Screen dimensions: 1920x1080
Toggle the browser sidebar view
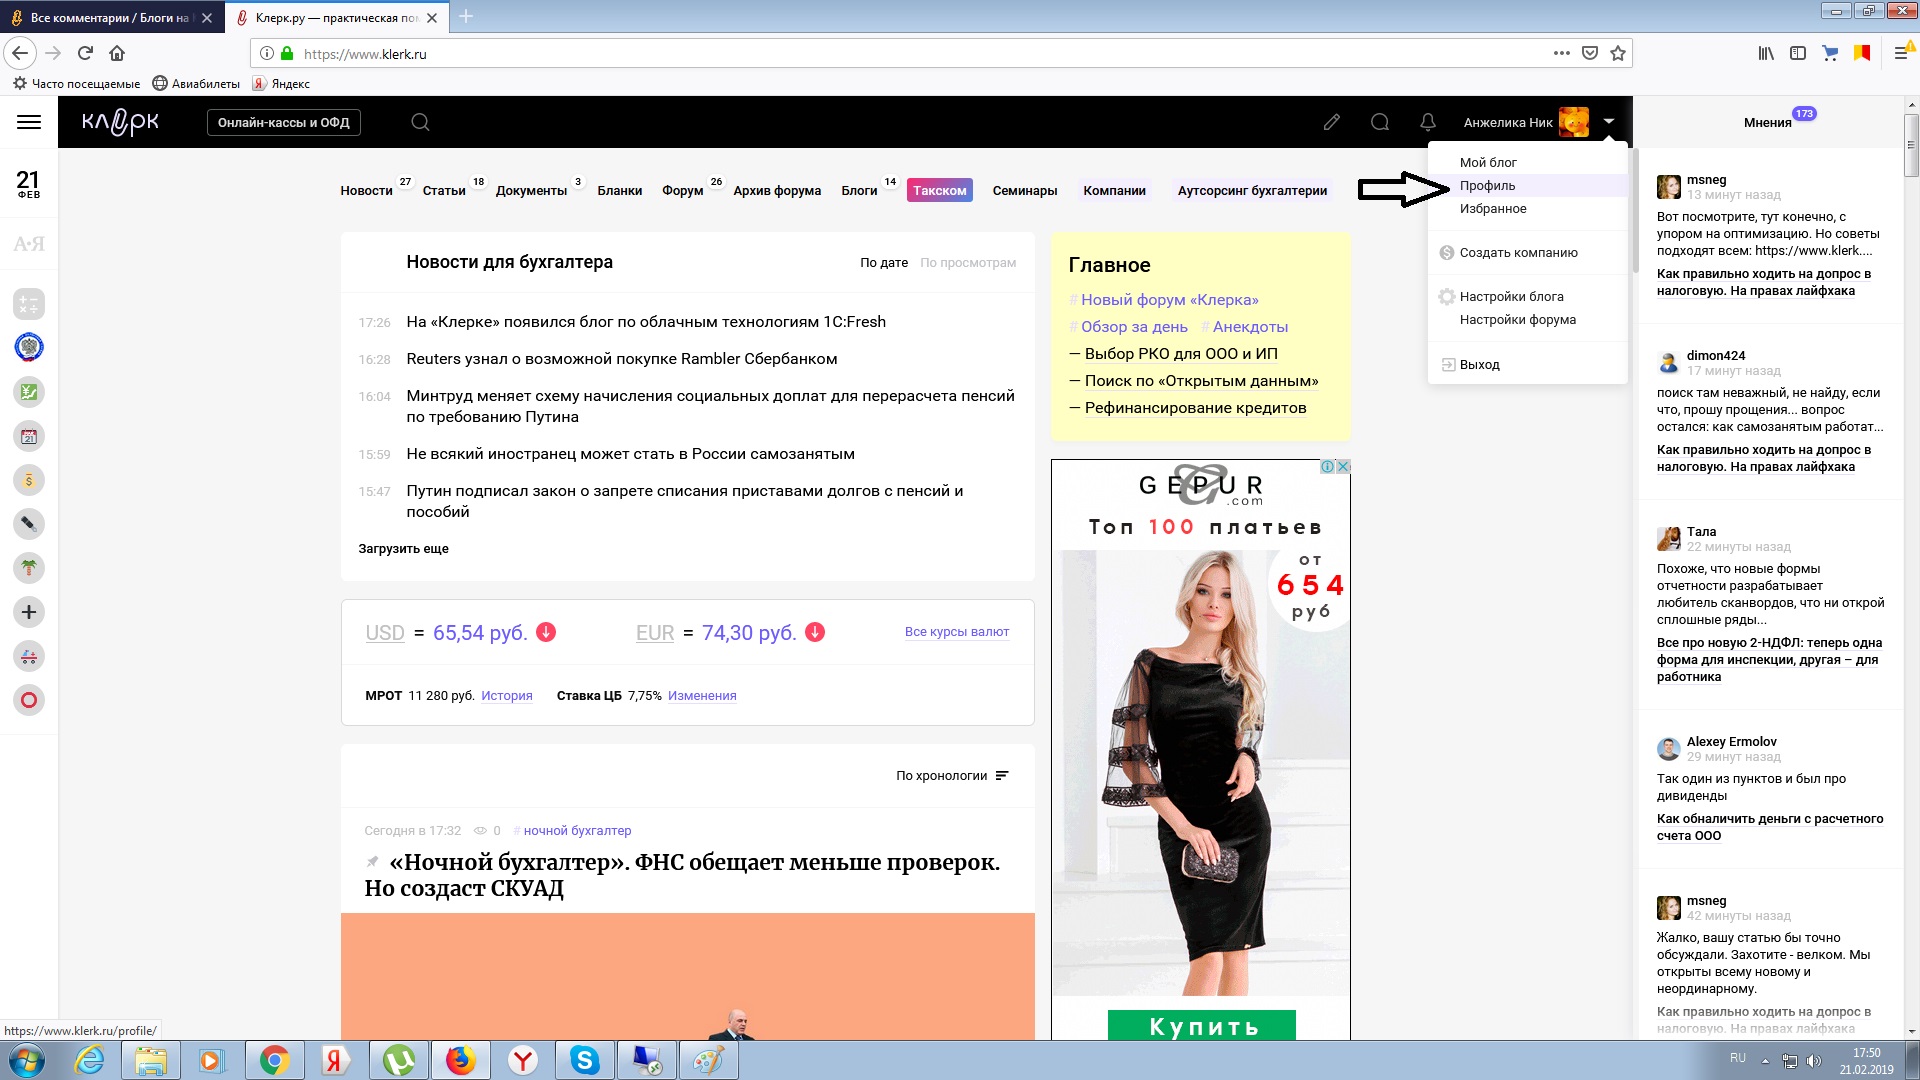click(x=1798, y=53)
